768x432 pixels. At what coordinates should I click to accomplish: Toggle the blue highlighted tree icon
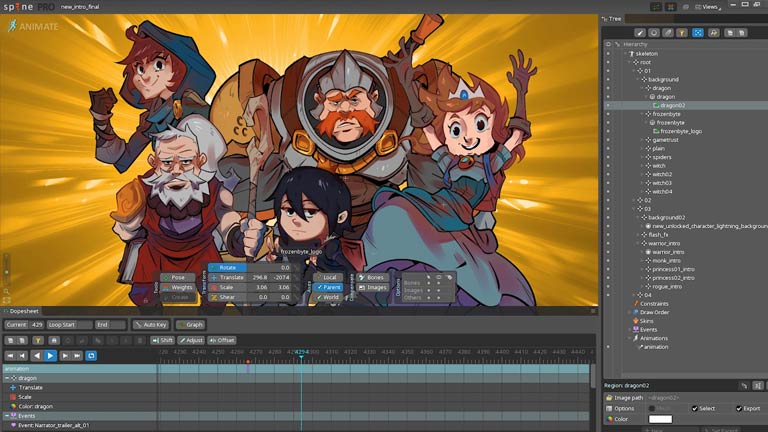click(x=698, y=33)
